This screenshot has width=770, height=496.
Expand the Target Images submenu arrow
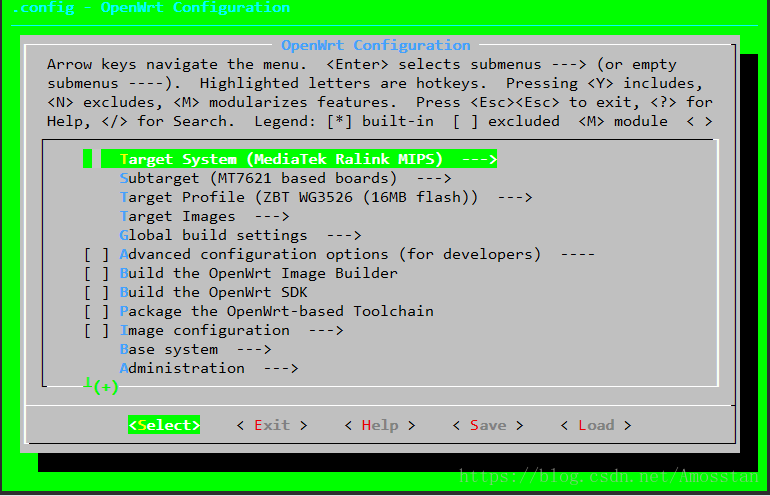[272, 217]
